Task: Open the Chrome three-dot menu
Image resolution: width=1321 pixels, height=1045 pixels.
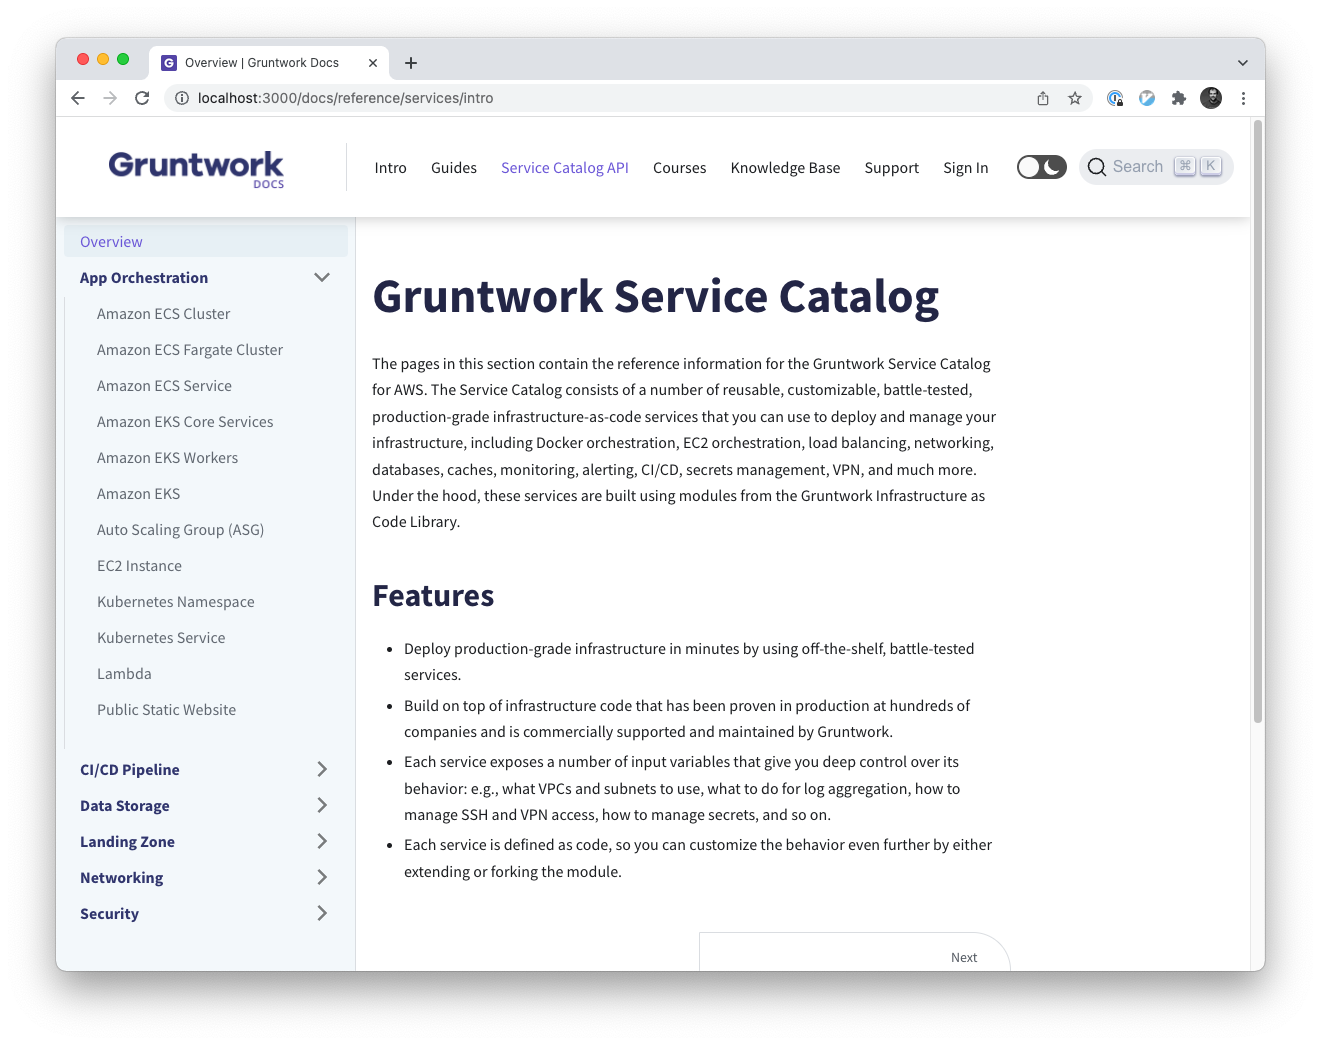Action: point(1243,98)
